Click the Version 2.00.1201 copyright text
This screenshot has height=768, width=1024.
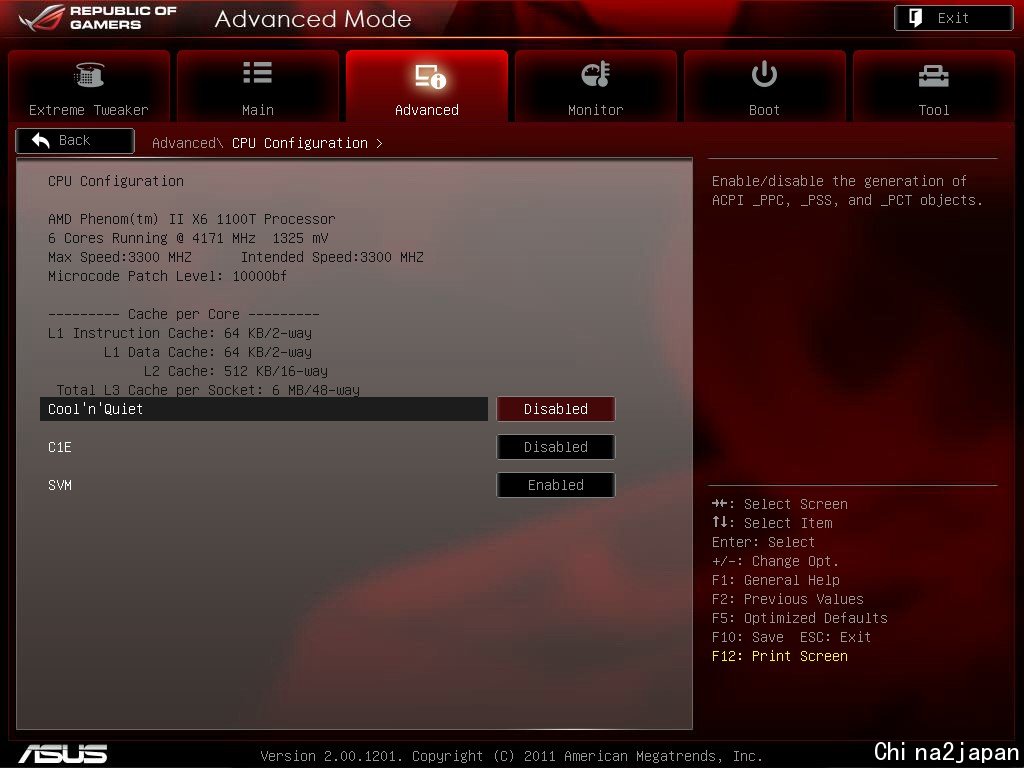pos(511,756)
